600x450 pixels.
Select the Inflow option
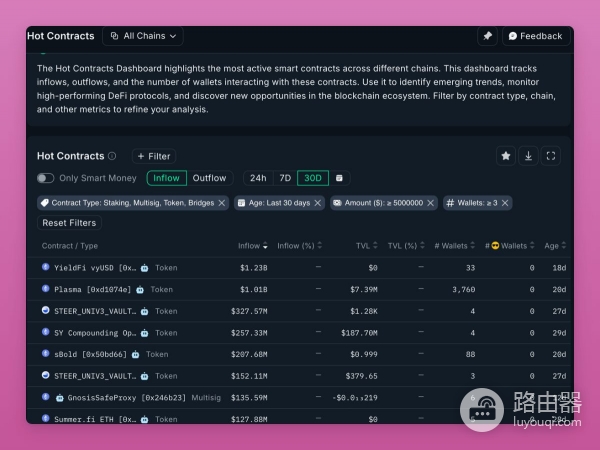(x=166, y=178)
